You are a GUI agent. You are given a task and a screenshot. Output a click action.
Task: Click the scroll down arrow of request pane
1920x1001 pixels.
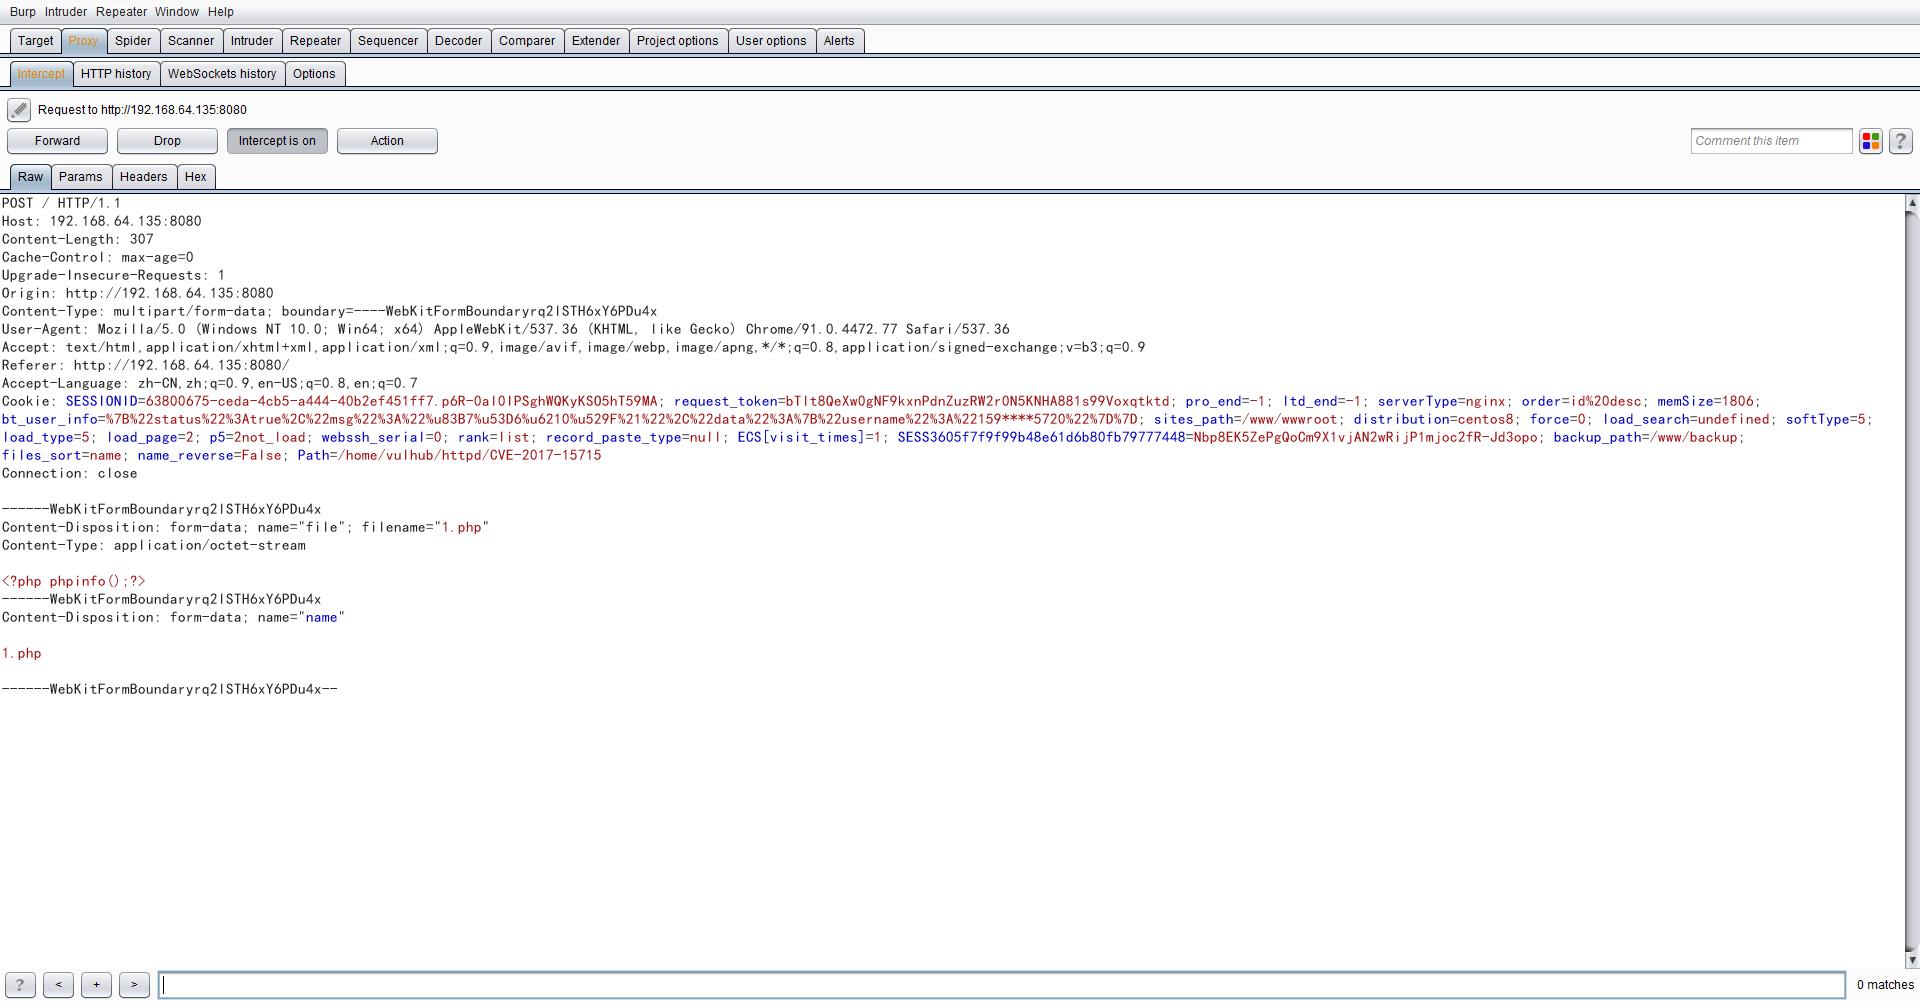1911,960
